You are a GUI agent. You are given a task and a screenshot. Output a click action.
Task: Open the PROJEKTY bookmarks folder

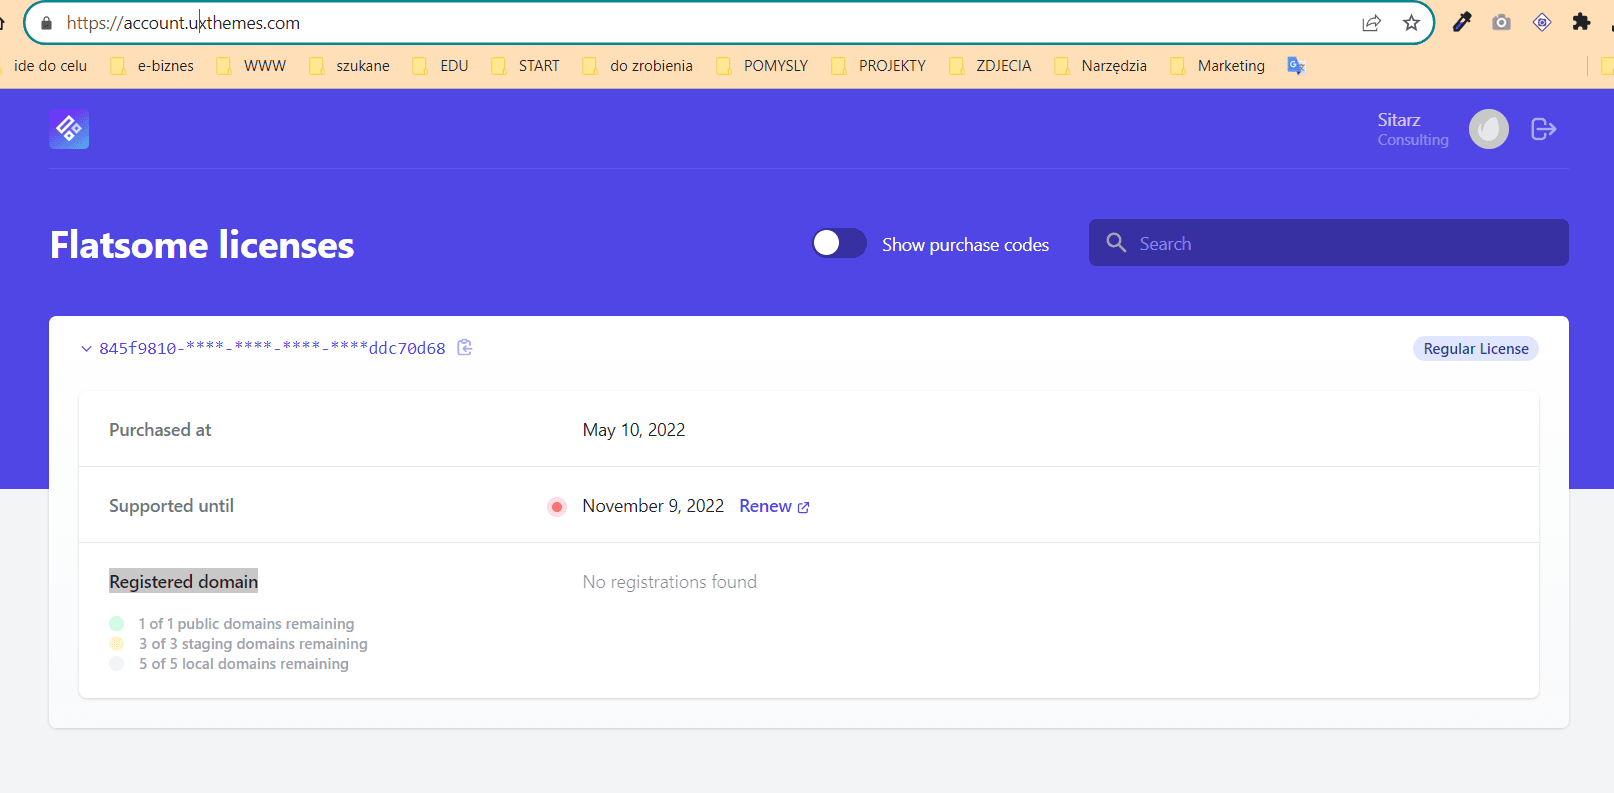tap(879, 66)
